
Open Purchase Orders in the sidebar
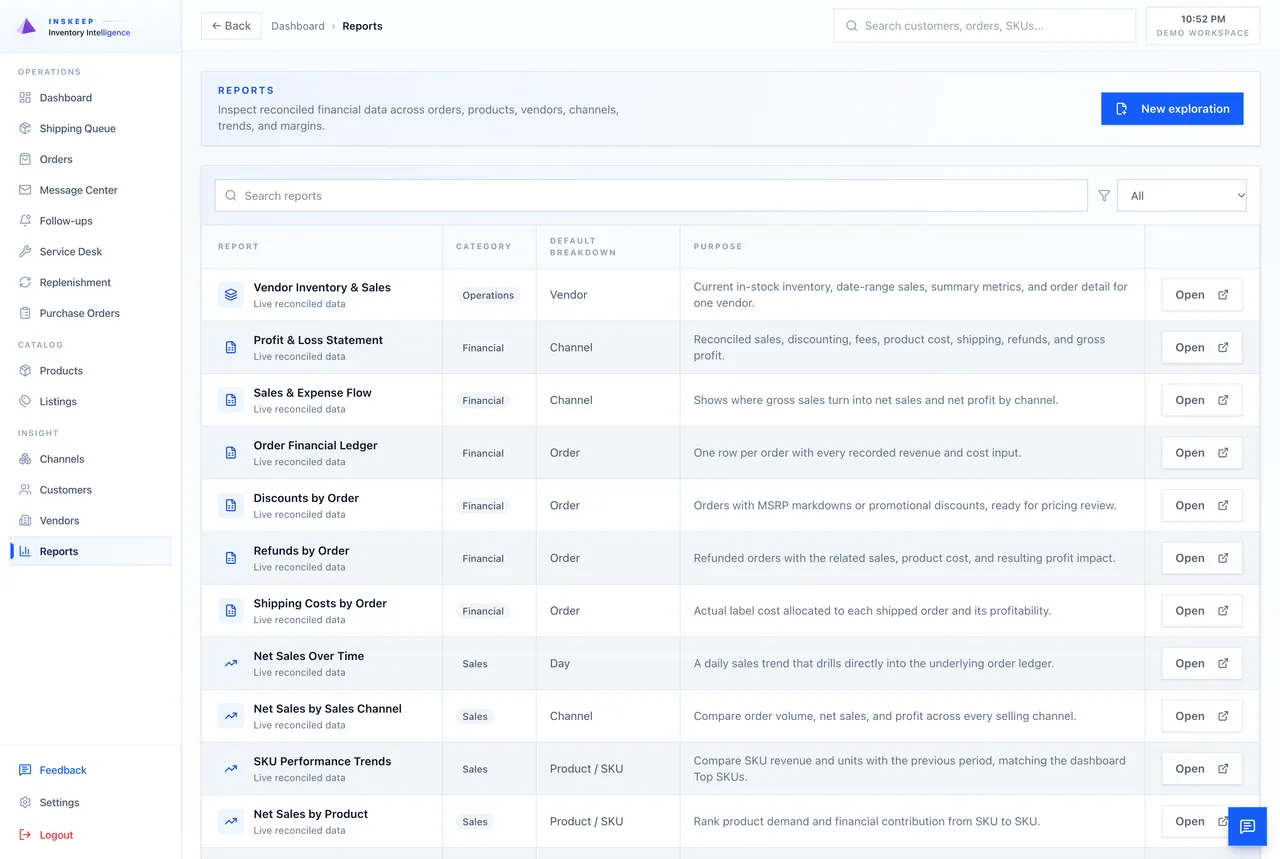click(x=90, y=313)
